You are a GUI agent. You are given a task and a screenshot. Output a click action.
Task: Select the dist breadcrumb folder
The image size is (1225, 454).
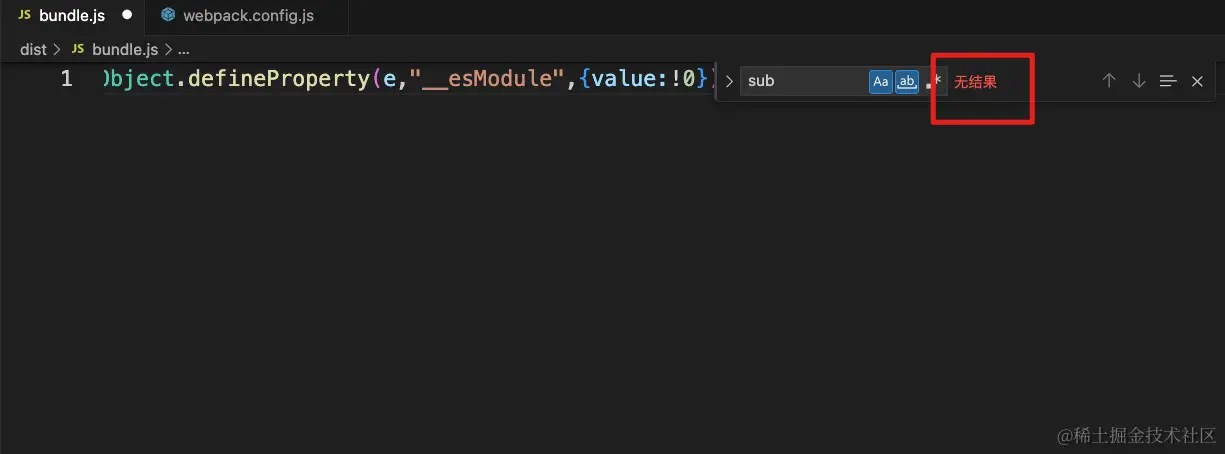click(33, 48)
